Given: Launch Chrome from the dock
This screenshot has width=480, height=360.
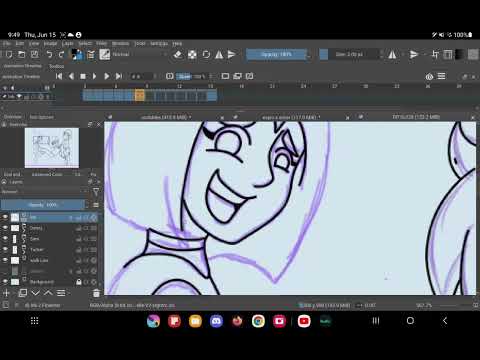Looking at the screenshot, I should point(258,321).
